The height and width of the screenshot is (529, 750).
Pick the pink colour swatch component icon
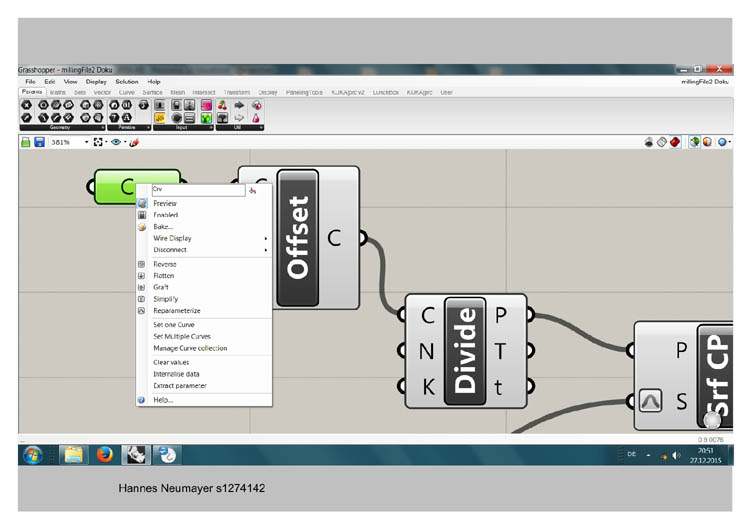click(206, 105)
